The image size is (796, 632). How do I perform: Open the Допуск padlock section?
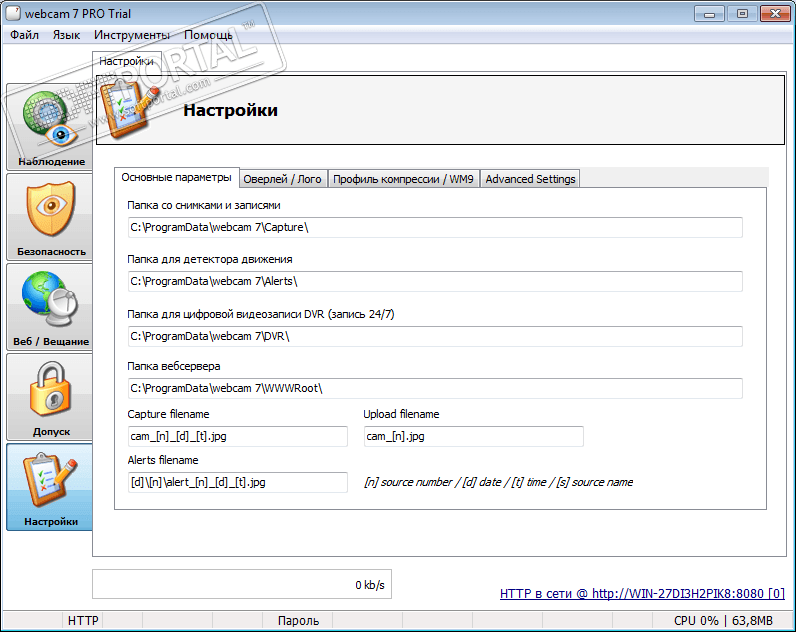point(50,396)
